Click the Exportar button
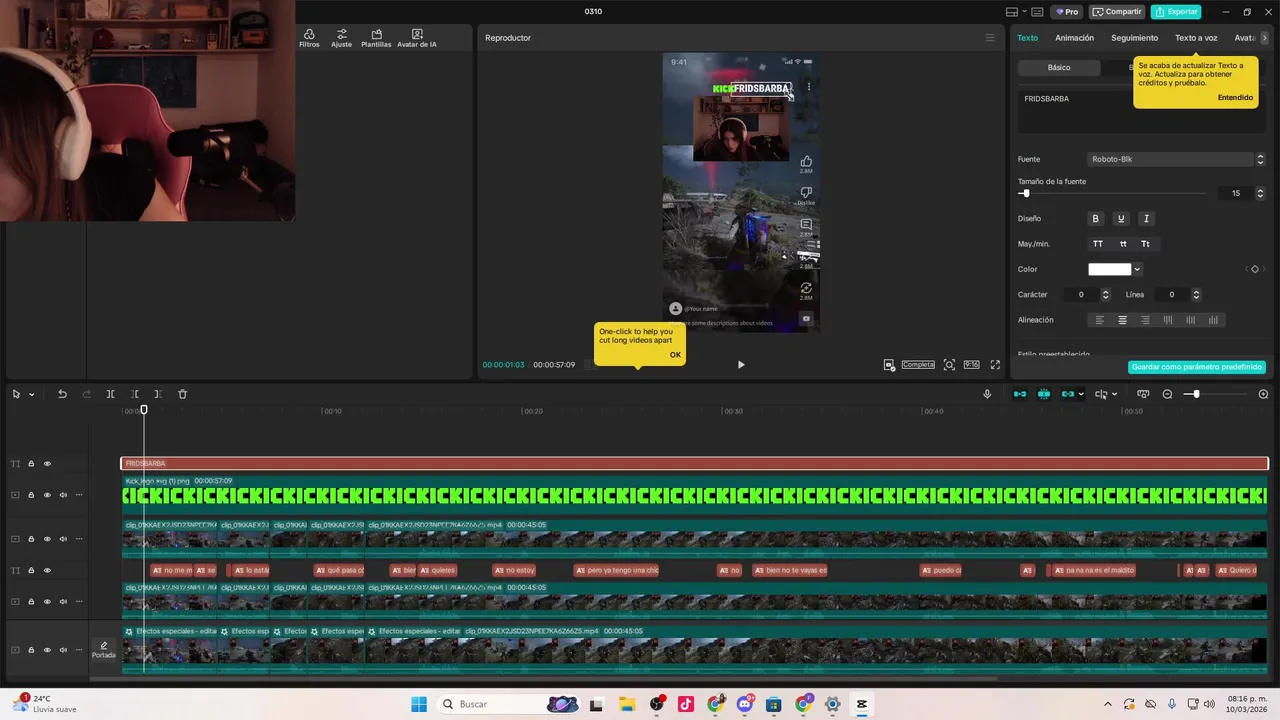The width and height of the screenshot is (1280, 720). pos(1176,12)
